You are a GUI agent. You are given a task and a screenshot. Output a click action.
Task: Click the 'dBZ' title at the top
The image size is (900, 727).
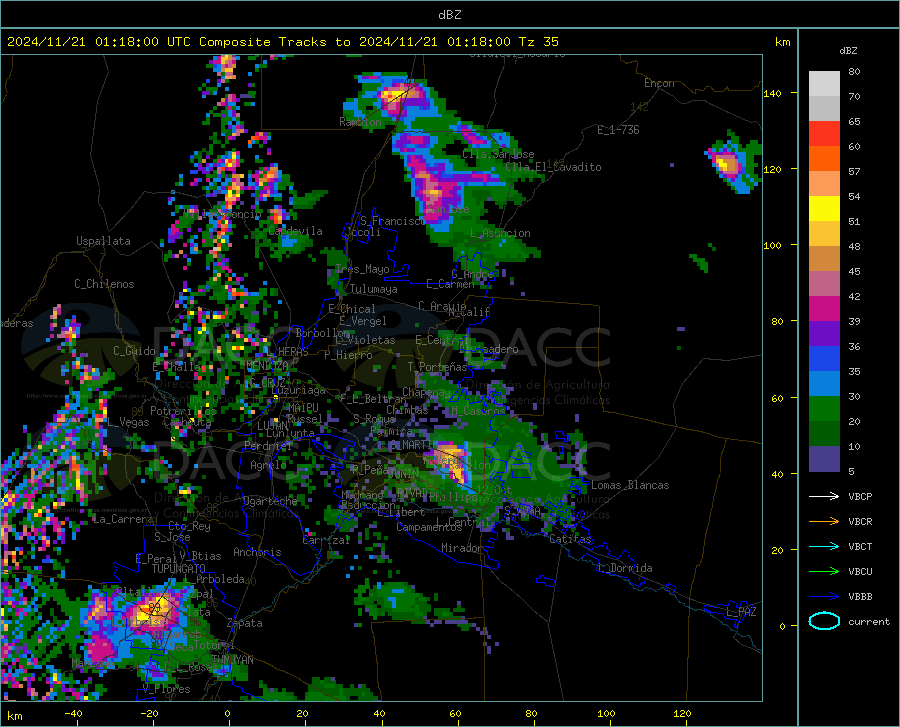click(x=449, y=15)
